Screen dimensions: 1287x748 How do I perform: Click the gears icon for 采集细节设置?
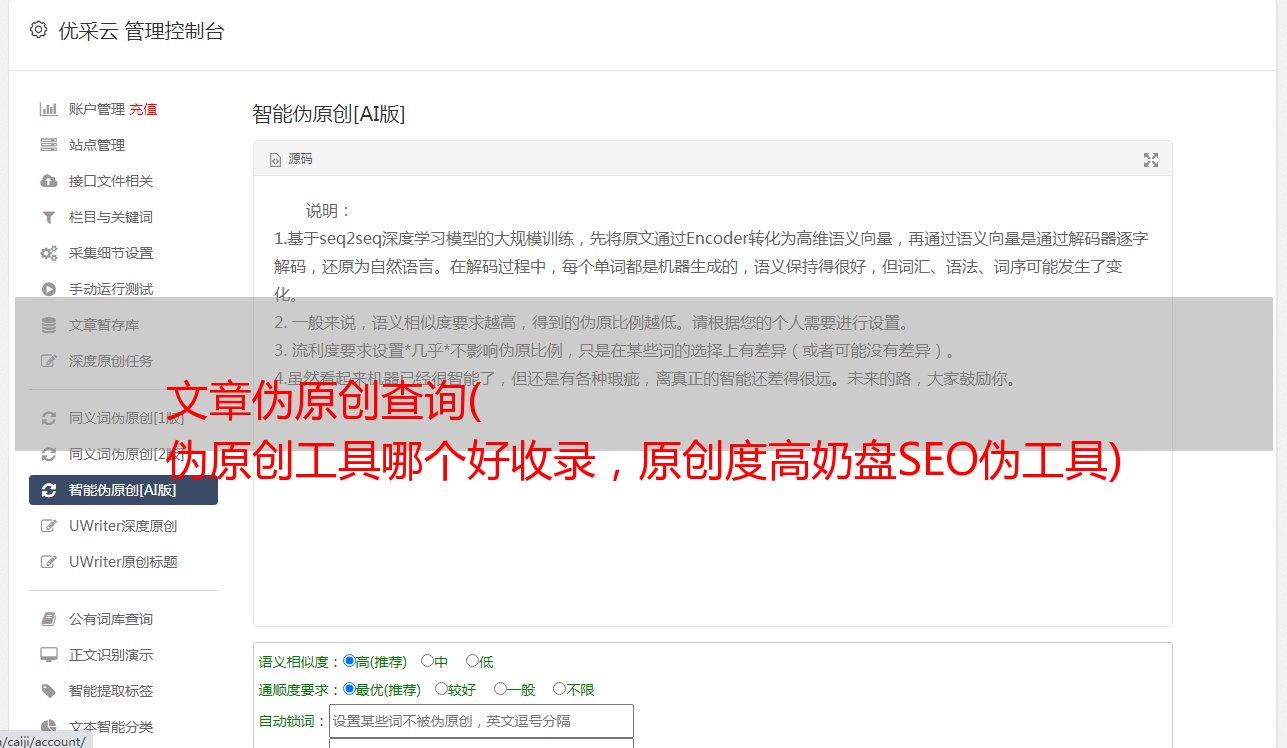[x=48, y=253]
